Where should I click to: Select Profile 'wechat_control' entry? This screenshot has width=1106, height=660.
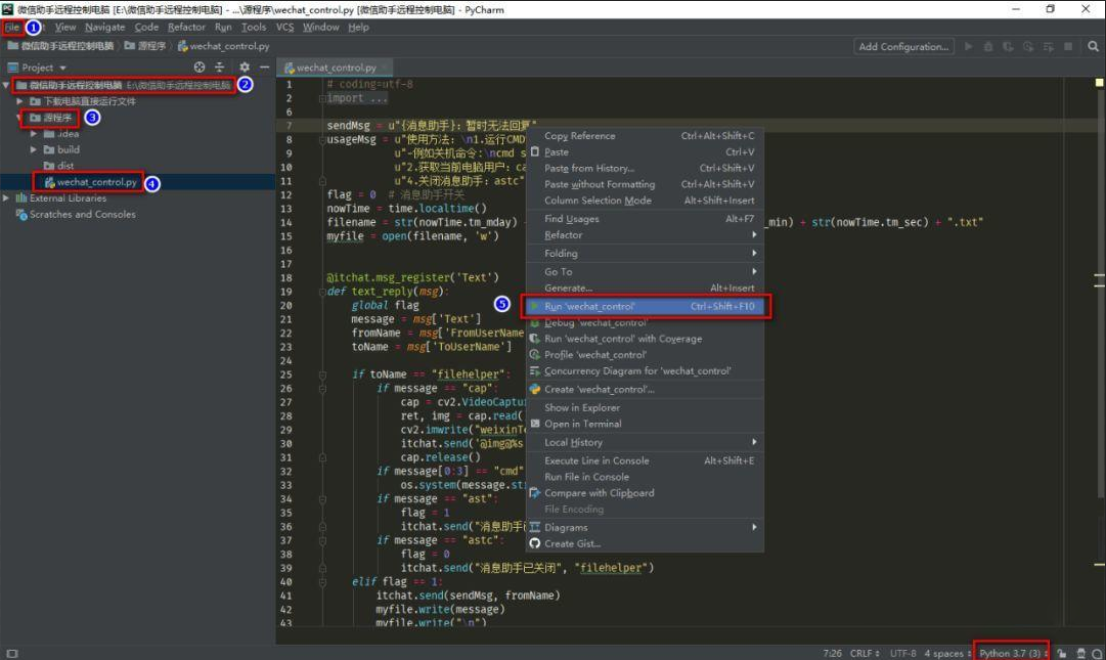click(645, 355)
